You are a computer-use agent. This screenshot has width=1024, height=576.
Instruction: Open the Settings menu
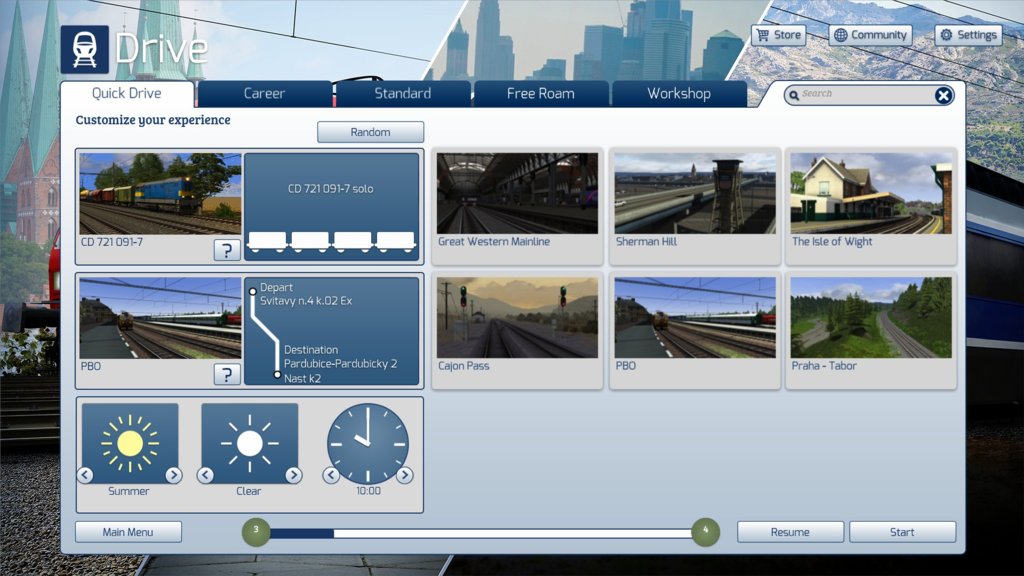[x=967, y=35]
